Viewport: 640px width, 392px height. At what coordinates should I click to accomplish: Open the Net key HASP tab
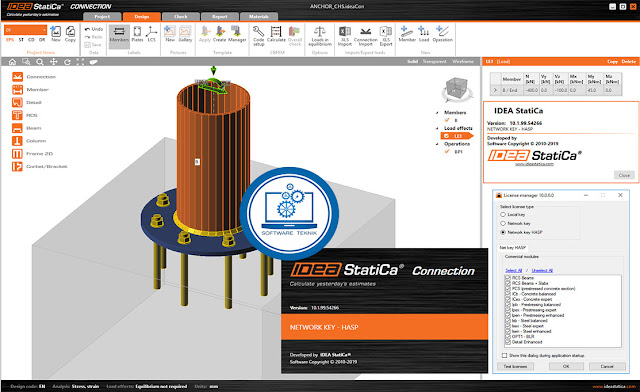(x=513, y=247)
